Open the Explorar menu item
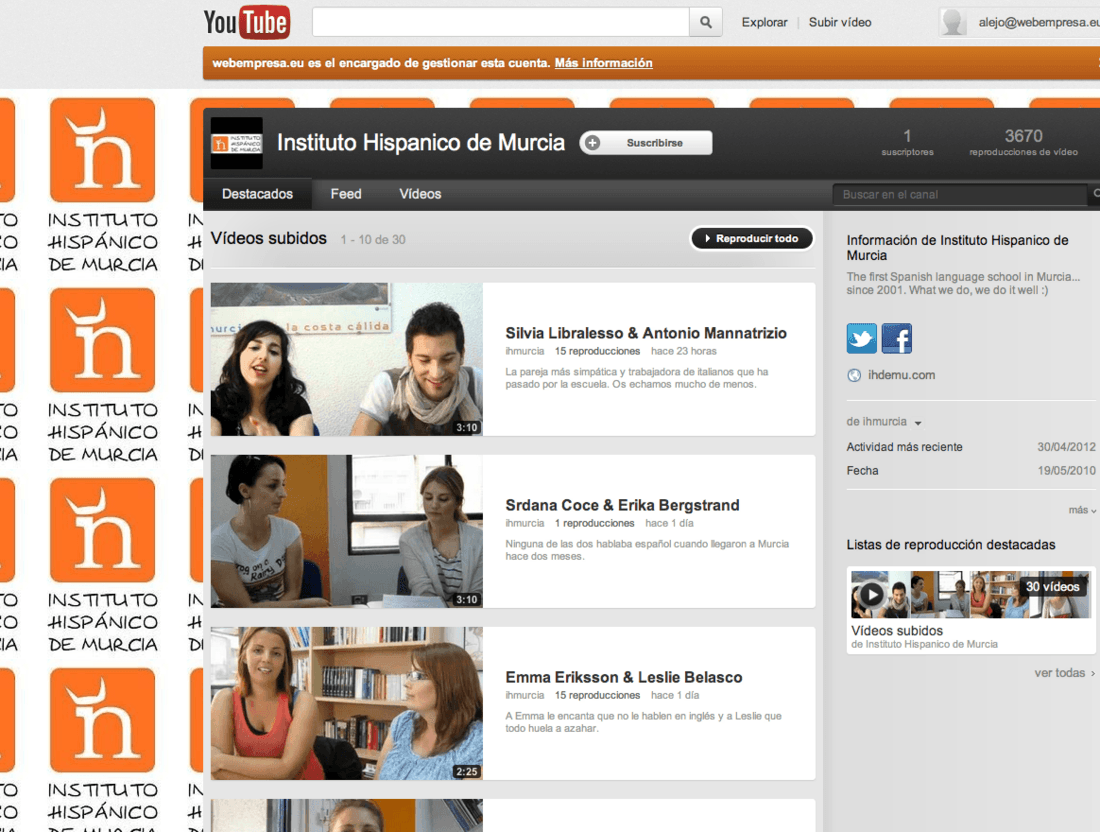Screen dimensions: 1100x832 click(x=765, y=22)
